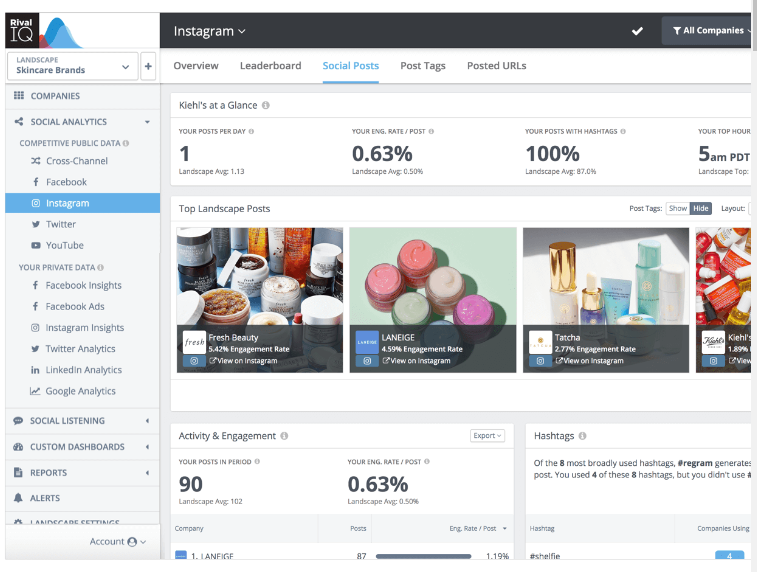Screen dimensions: 757x572
Task: Click the Reports document icon
Action: [x=18, y=473]
